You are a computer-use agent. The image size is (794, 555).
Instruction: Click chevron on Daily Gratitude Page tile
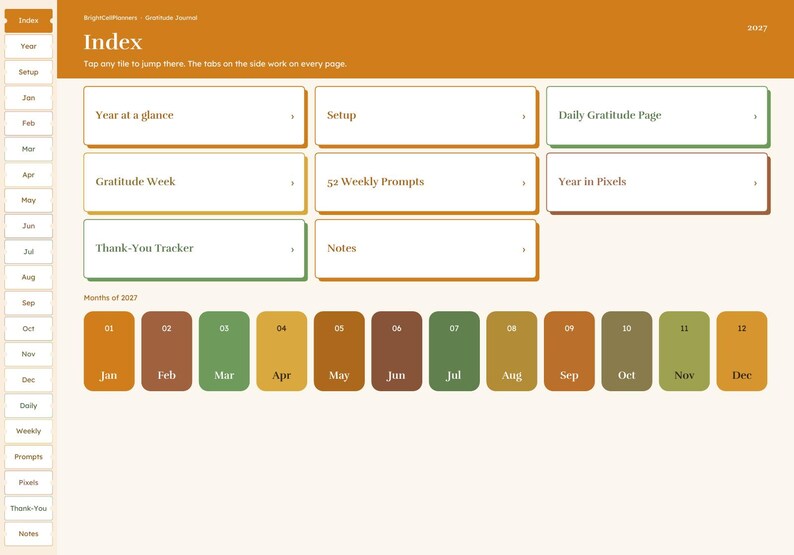pos(755,116)
